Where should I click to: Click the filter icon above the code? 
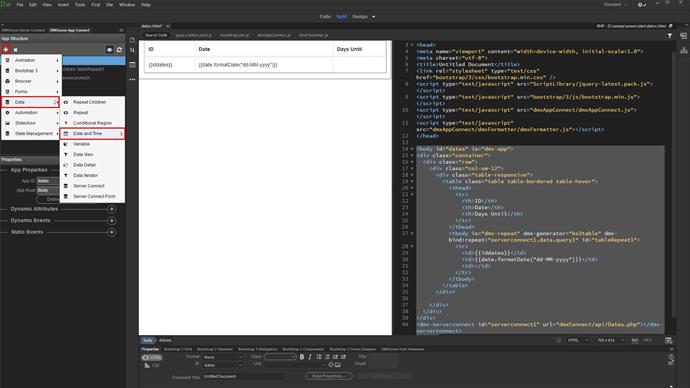click(x=670, y=36)
